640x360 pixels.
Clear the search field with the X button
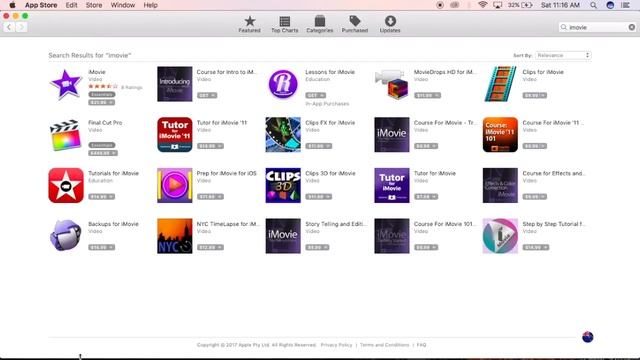tap(632, 27)
